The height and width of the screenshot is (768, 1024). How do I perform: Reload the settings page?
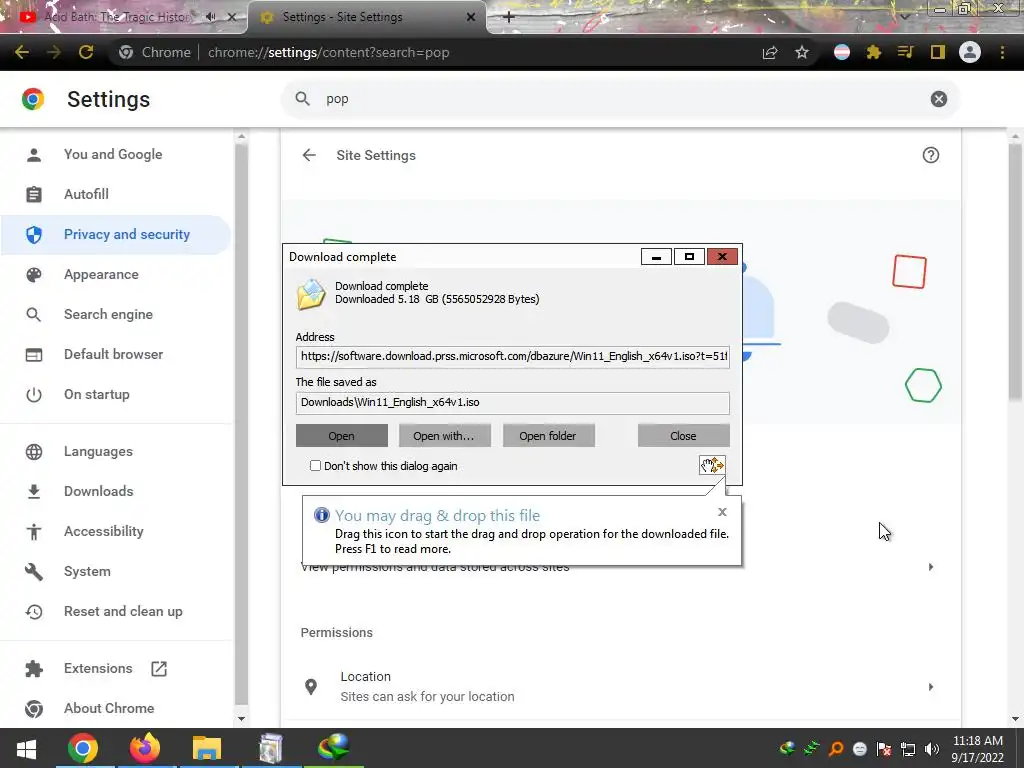coord(86,52)
